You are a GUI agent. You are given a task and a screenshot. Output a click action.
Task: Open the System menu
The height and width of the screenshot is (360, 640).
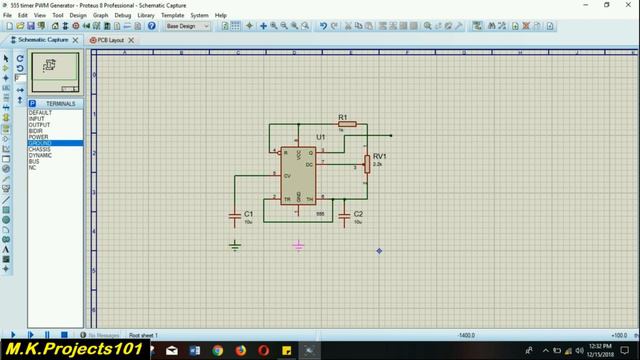[x=199, y=16]
